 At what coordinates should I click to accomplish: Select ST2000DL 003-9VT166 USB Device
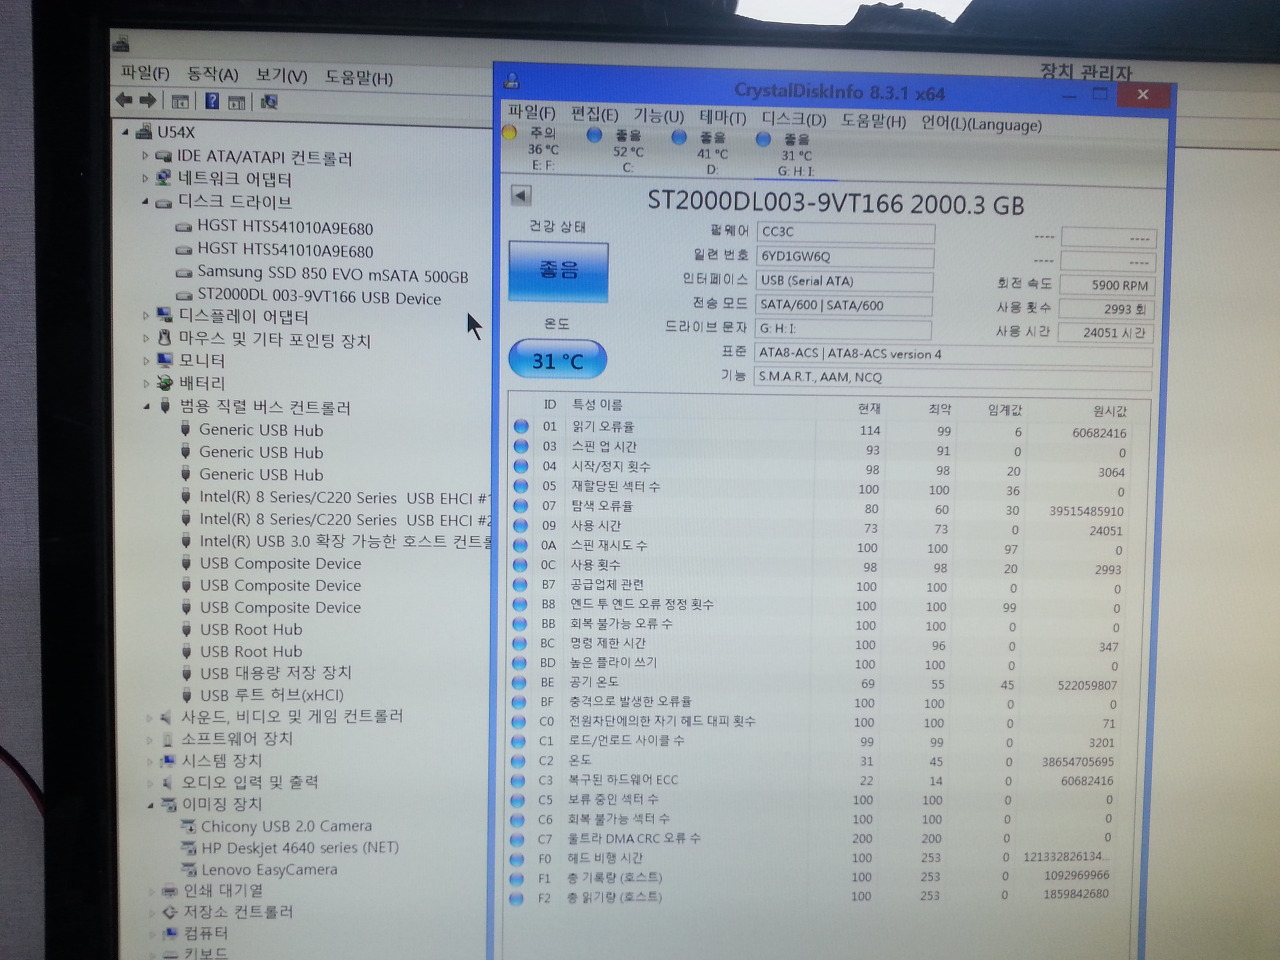coord(319,297)
